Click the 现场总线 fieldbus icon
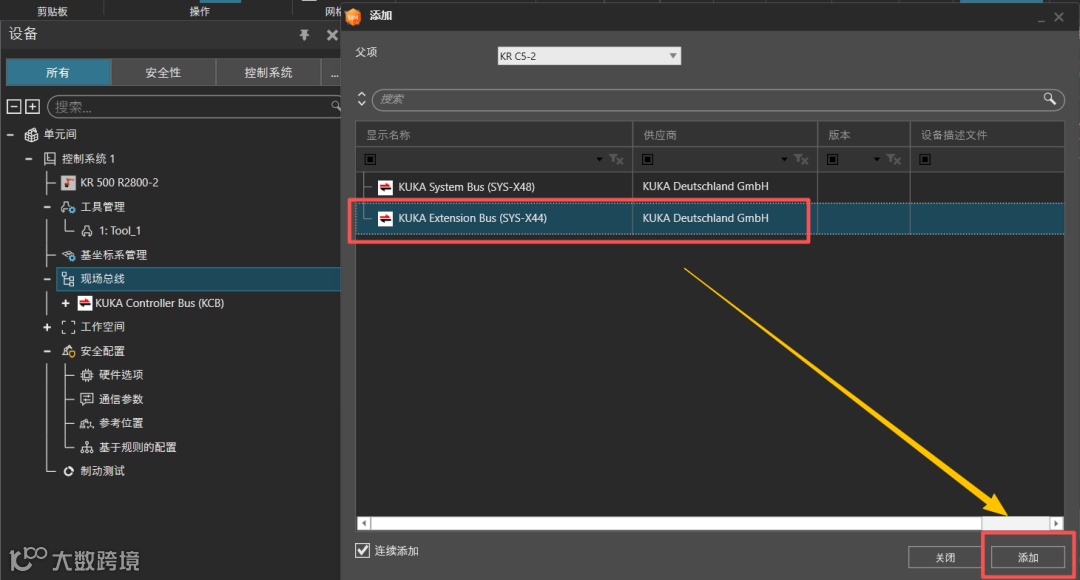The height and width of the screenshot is (580, 1080). (68, 279)
